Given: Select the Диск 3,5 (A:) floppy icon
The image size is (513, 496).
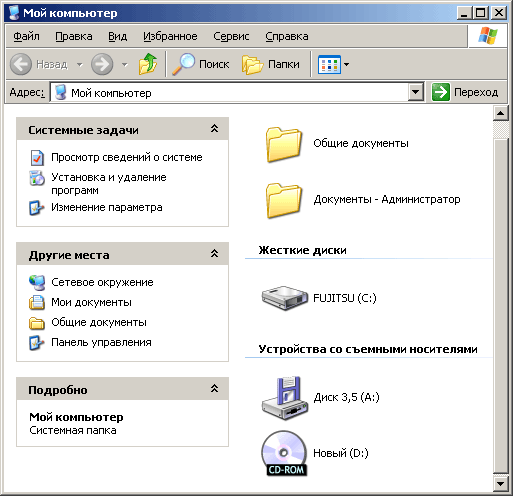Looking at the screenshot, I should 285,398.
